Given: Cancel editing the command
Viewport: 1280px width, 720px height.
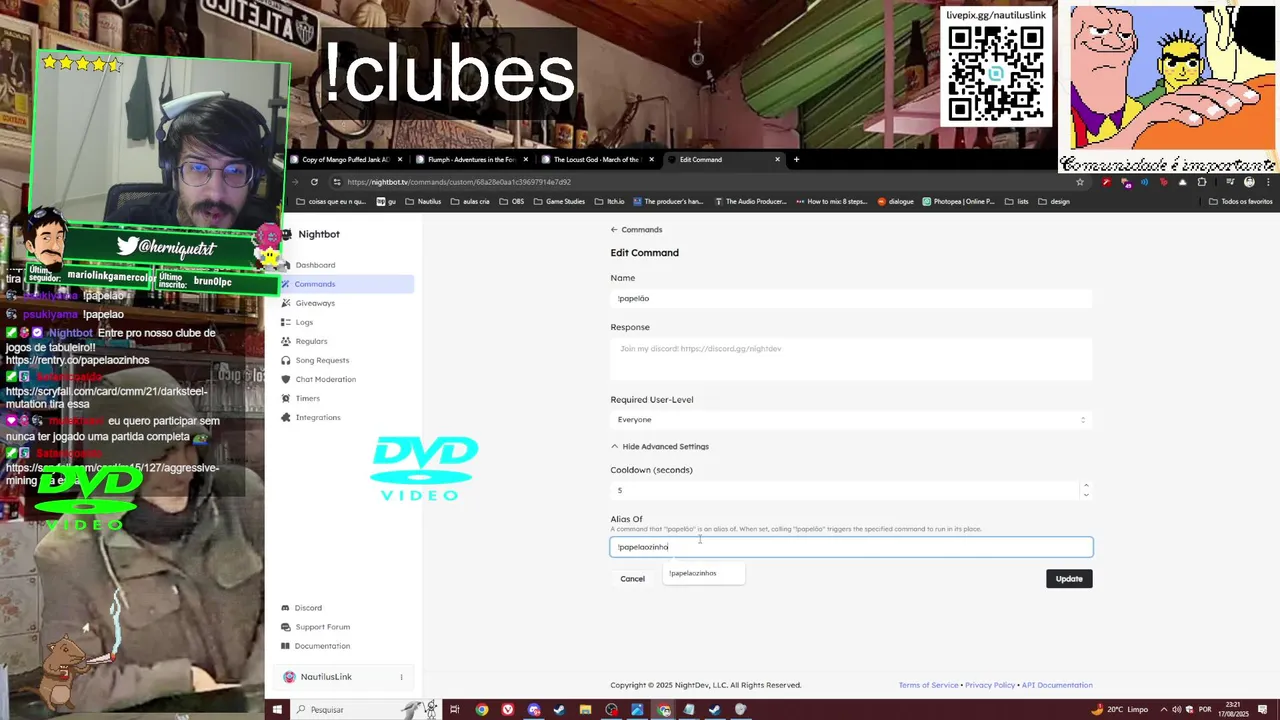Looking at the screenshot, I should click(632, 579).
